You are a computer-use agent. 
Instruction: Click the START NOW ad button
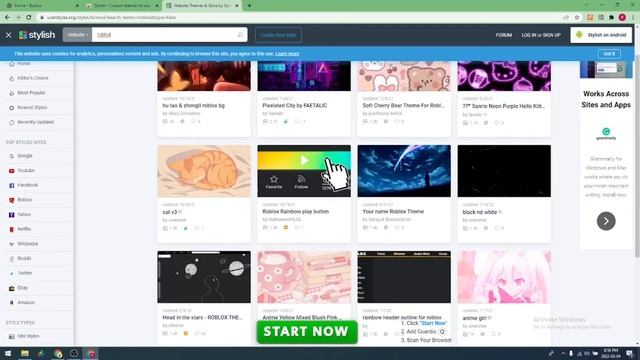point(307,332)
